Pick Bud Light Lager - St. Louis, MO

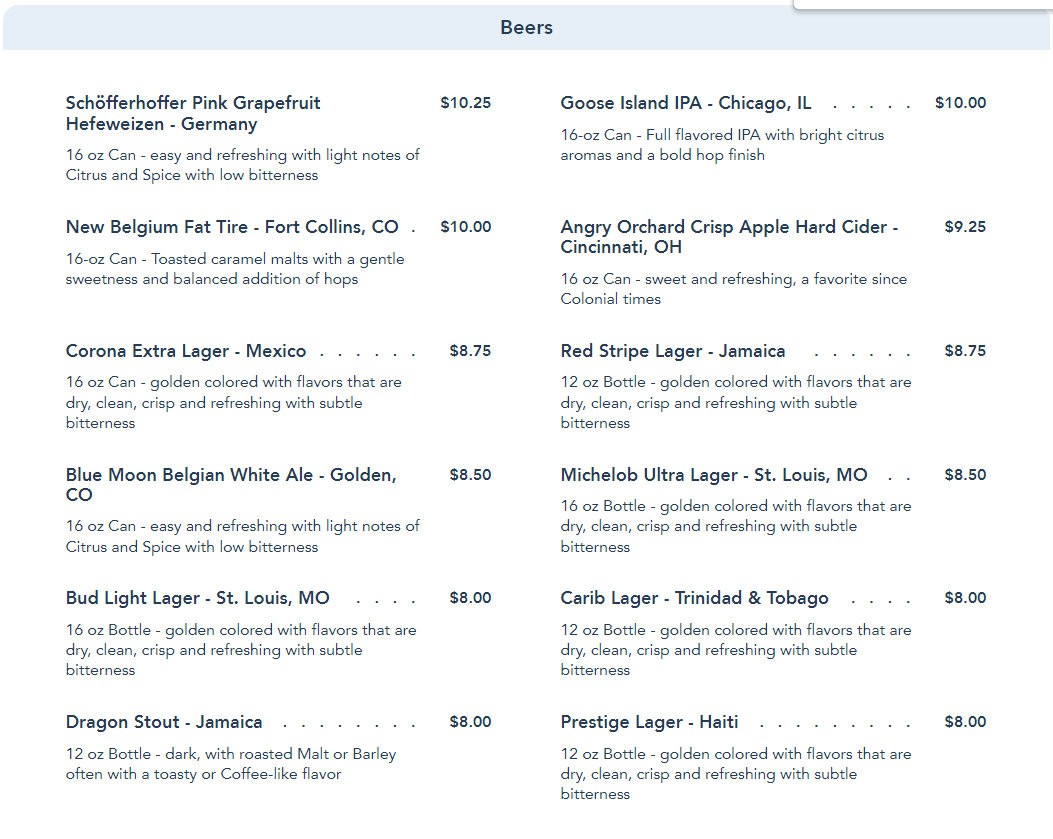(x=198, y=598)
